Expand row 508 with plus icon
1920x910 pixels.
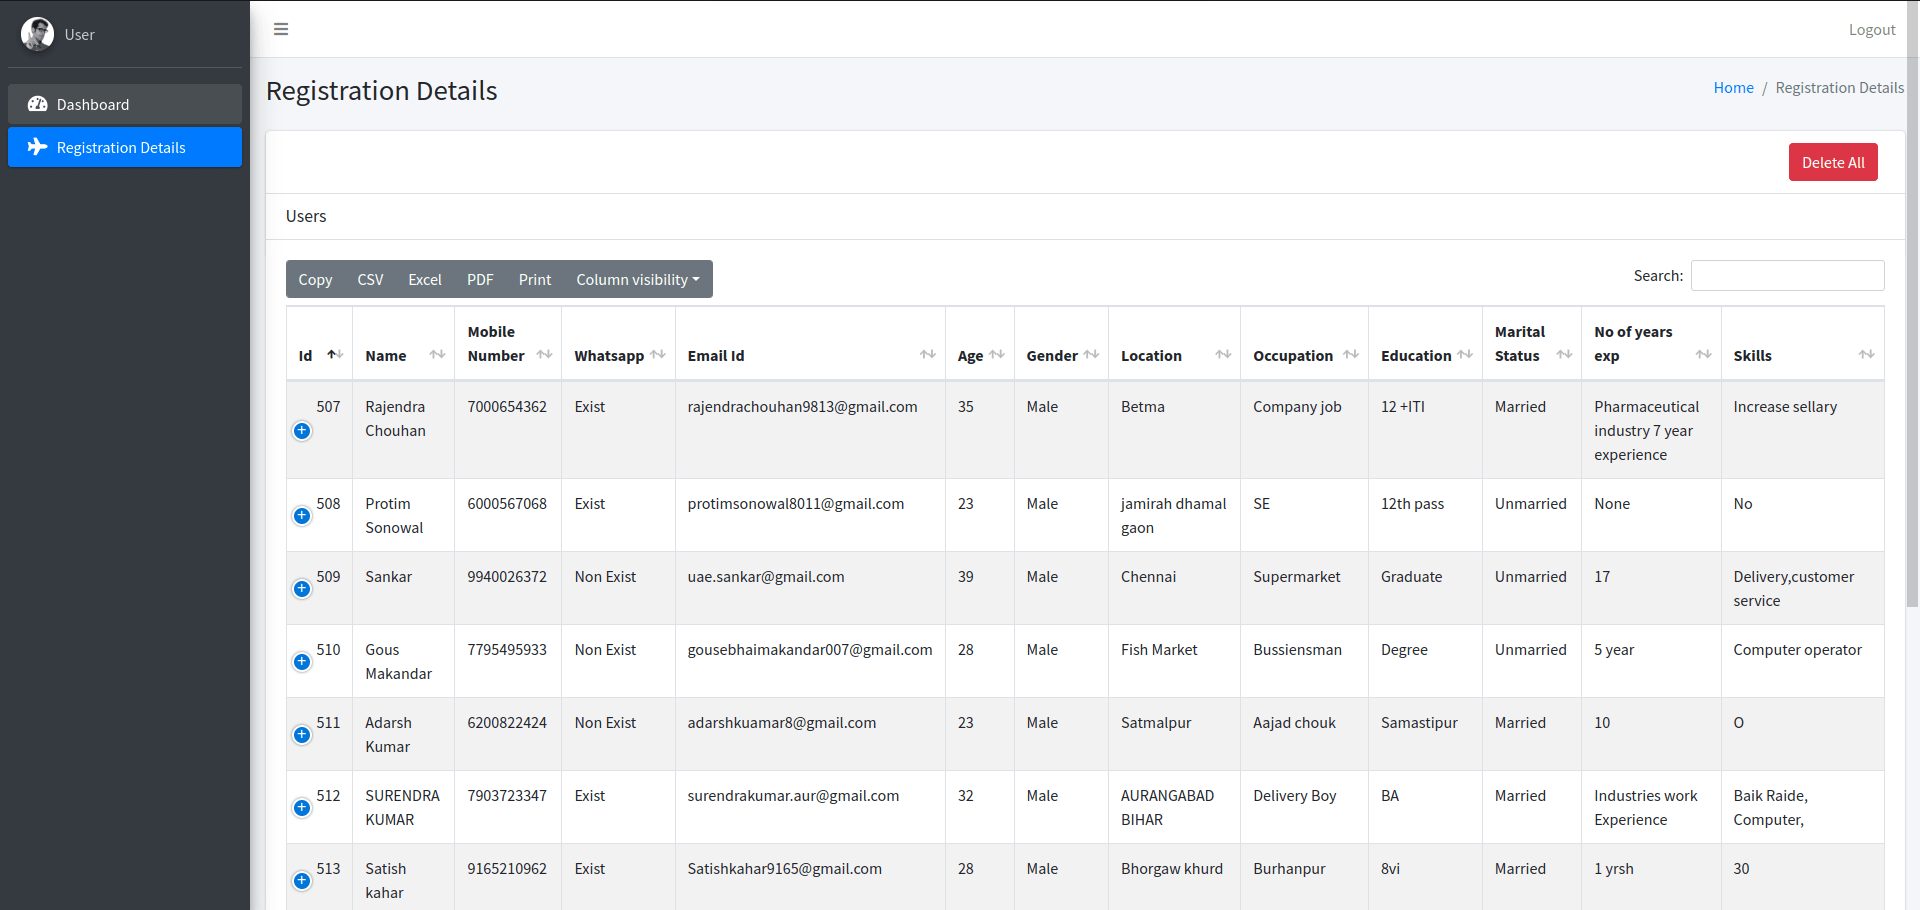pyautogui.click(x=302, y=516)
